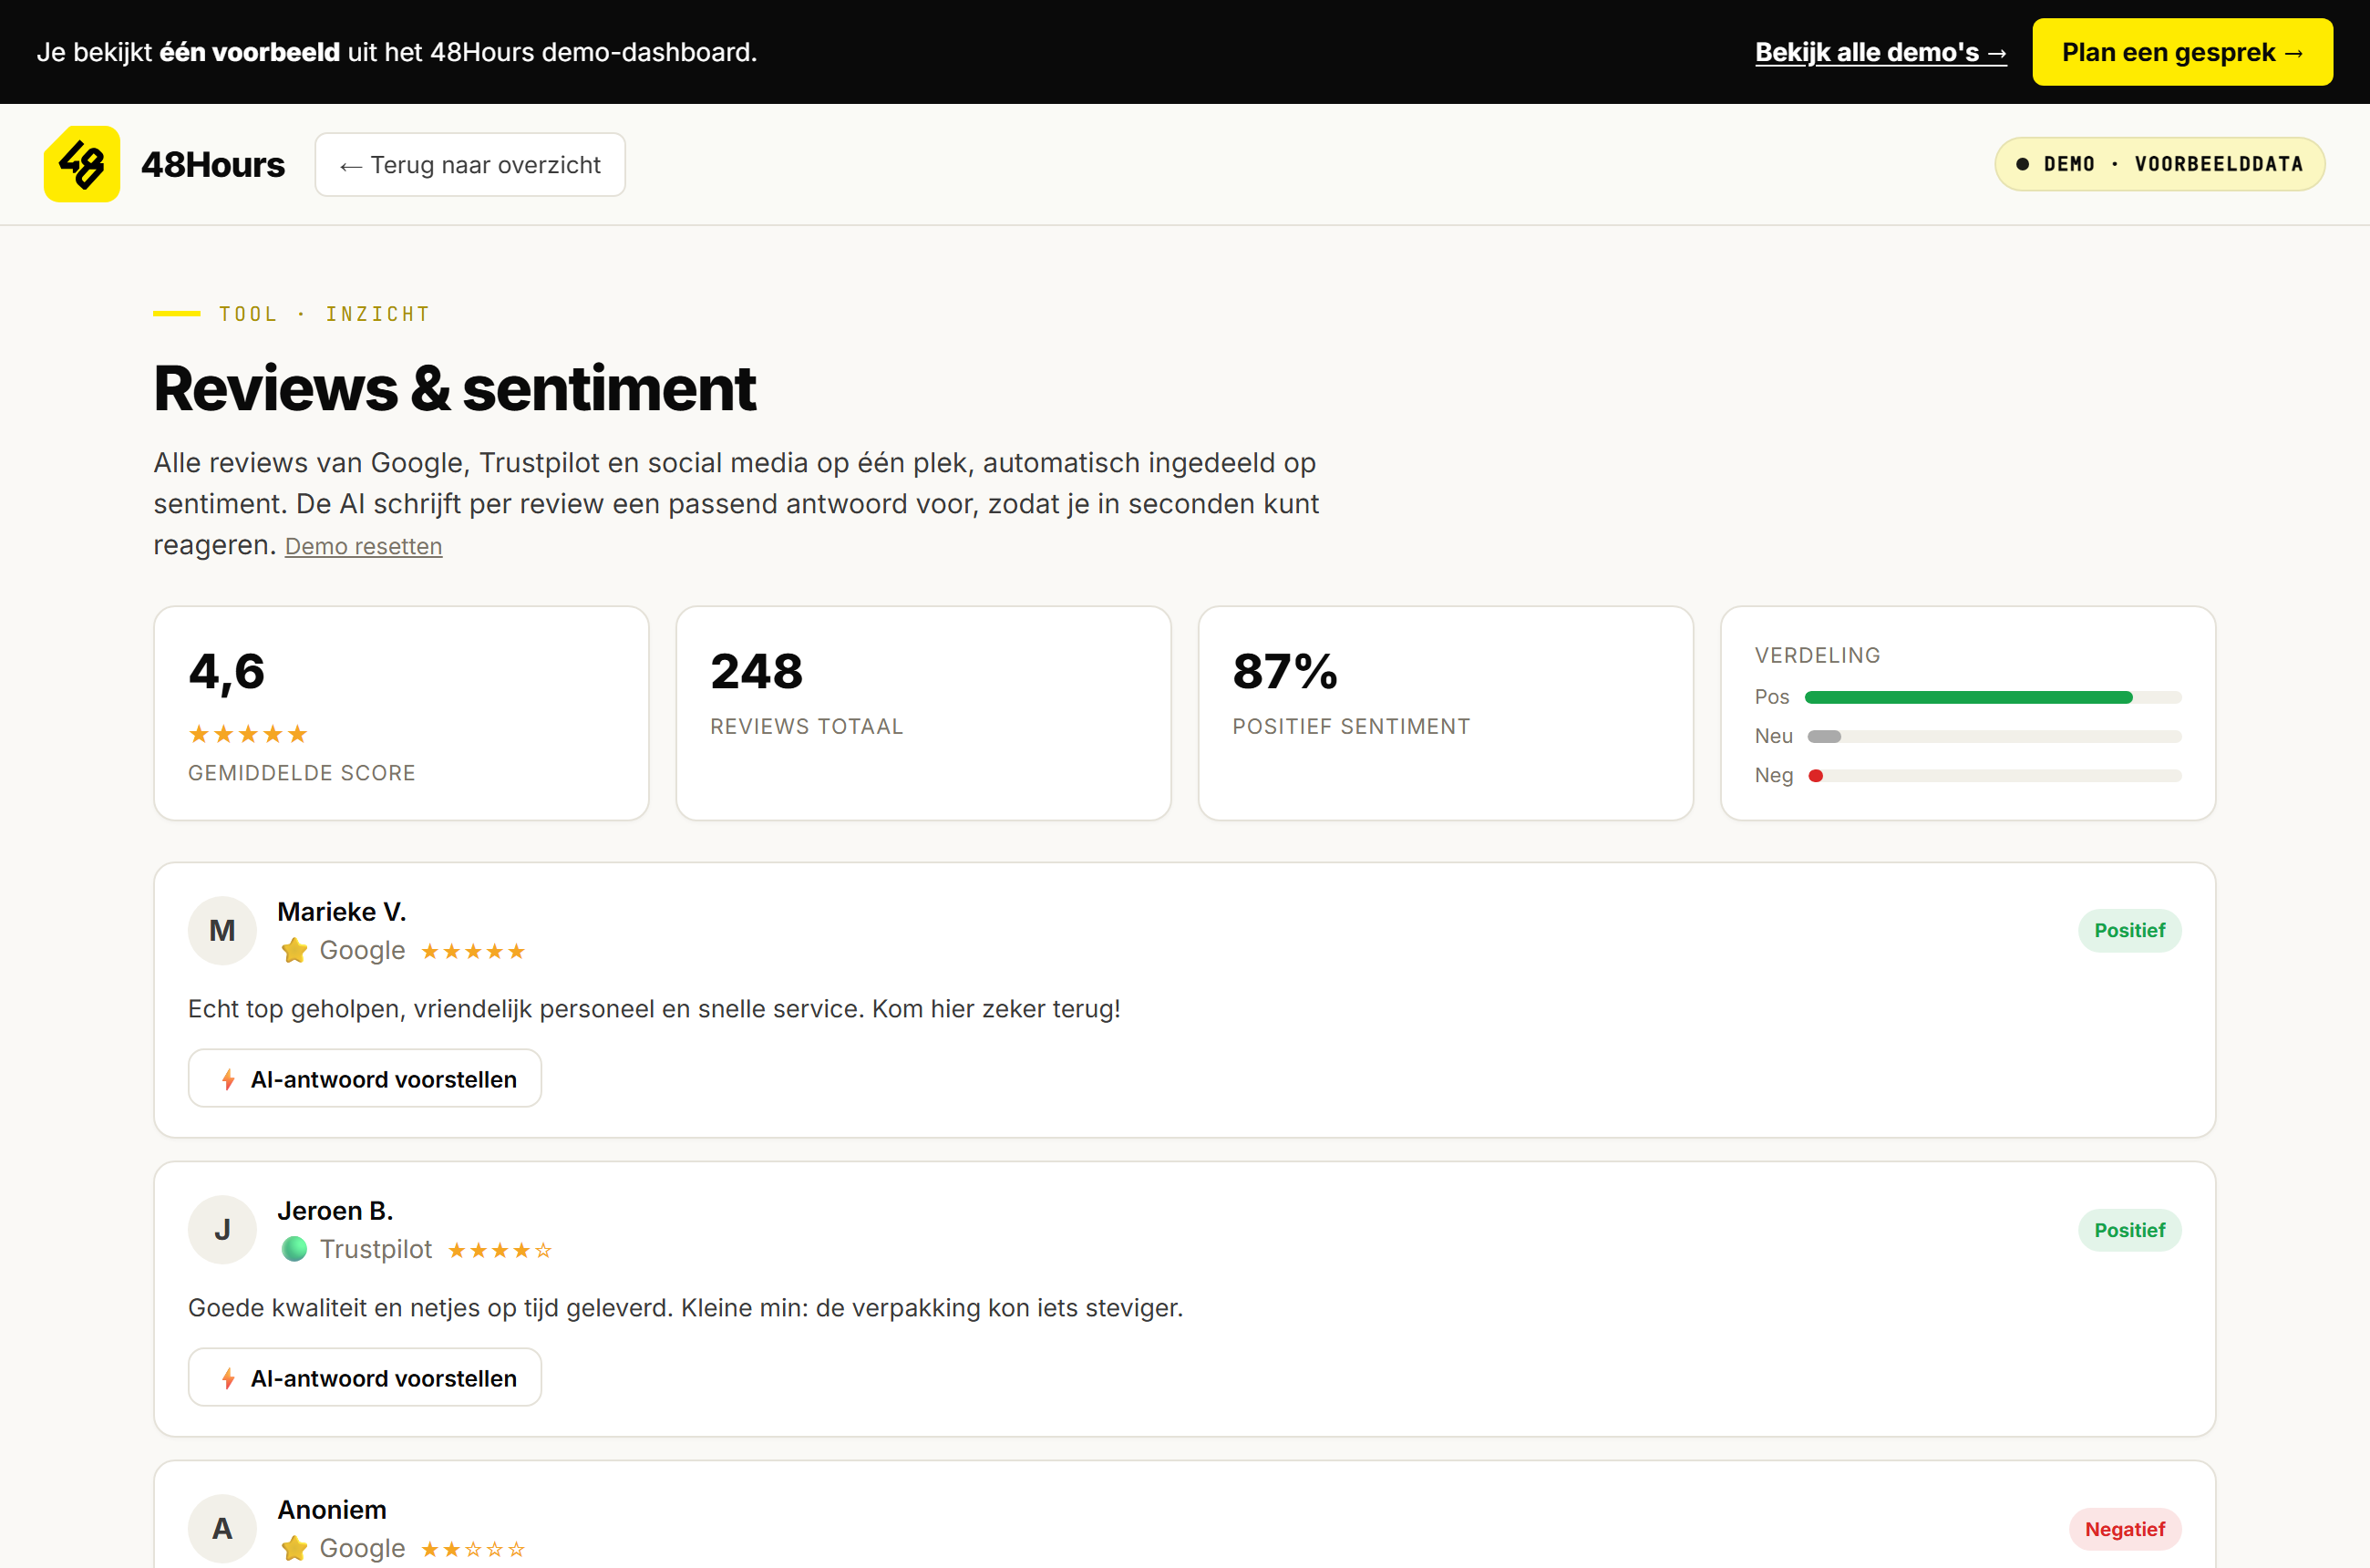The height and width of the screenshot is (1568, 2370).
Task: Click the Trustpilot source label
Action: 376,1249
